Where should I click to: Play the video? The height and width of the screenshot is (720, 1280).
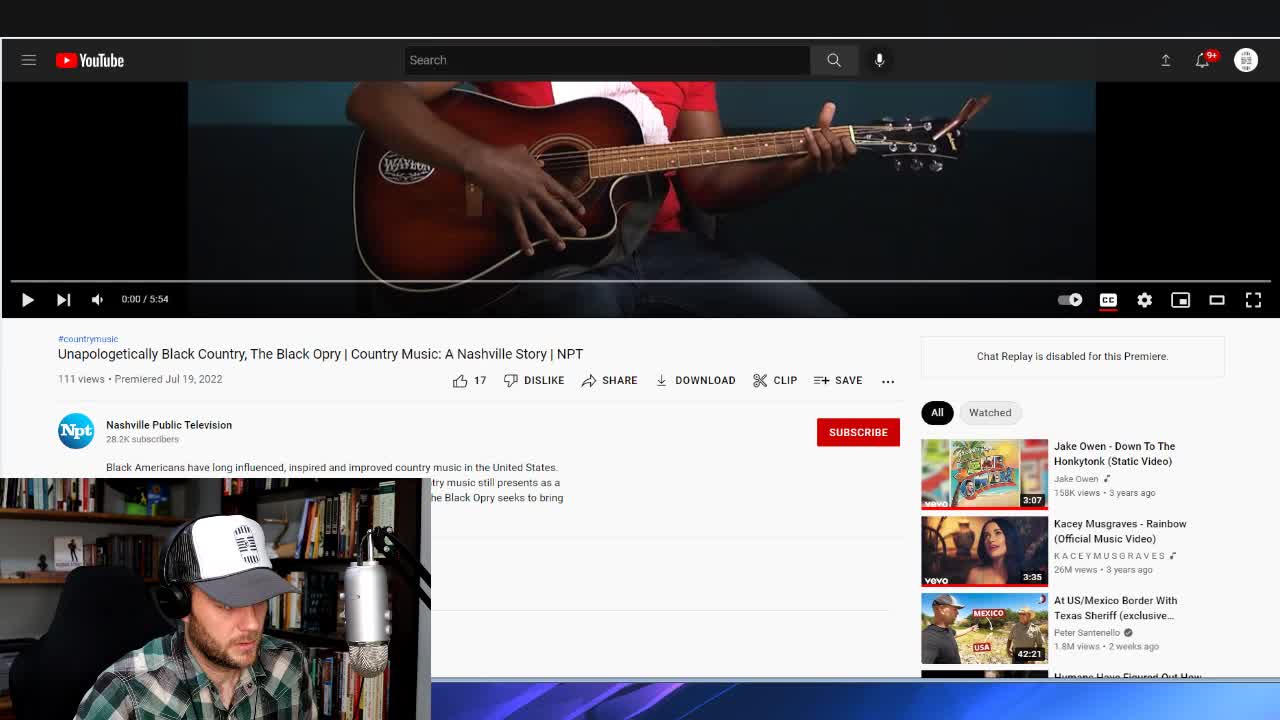point(28,299)
